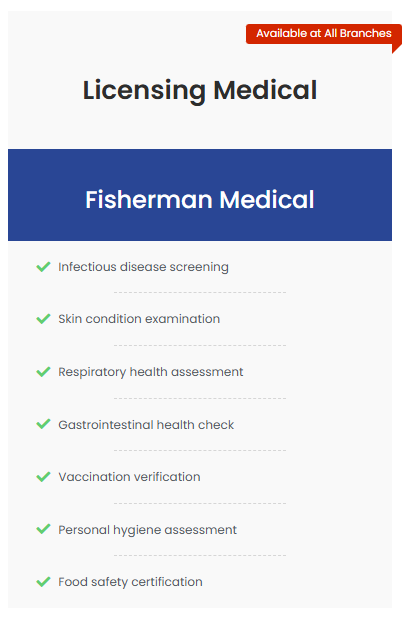The width and height of the screenshot is (408, 629).
Task: Select the checkmark icon for Respiratory health assessment
Action: pos(43,372)
